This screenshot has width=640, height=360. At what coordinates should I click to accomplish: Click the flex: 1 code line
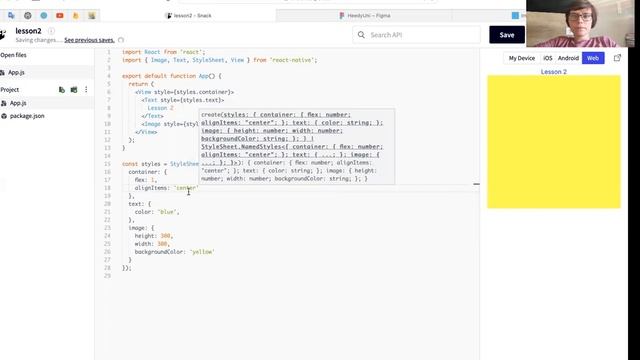(x=146, y=180)
